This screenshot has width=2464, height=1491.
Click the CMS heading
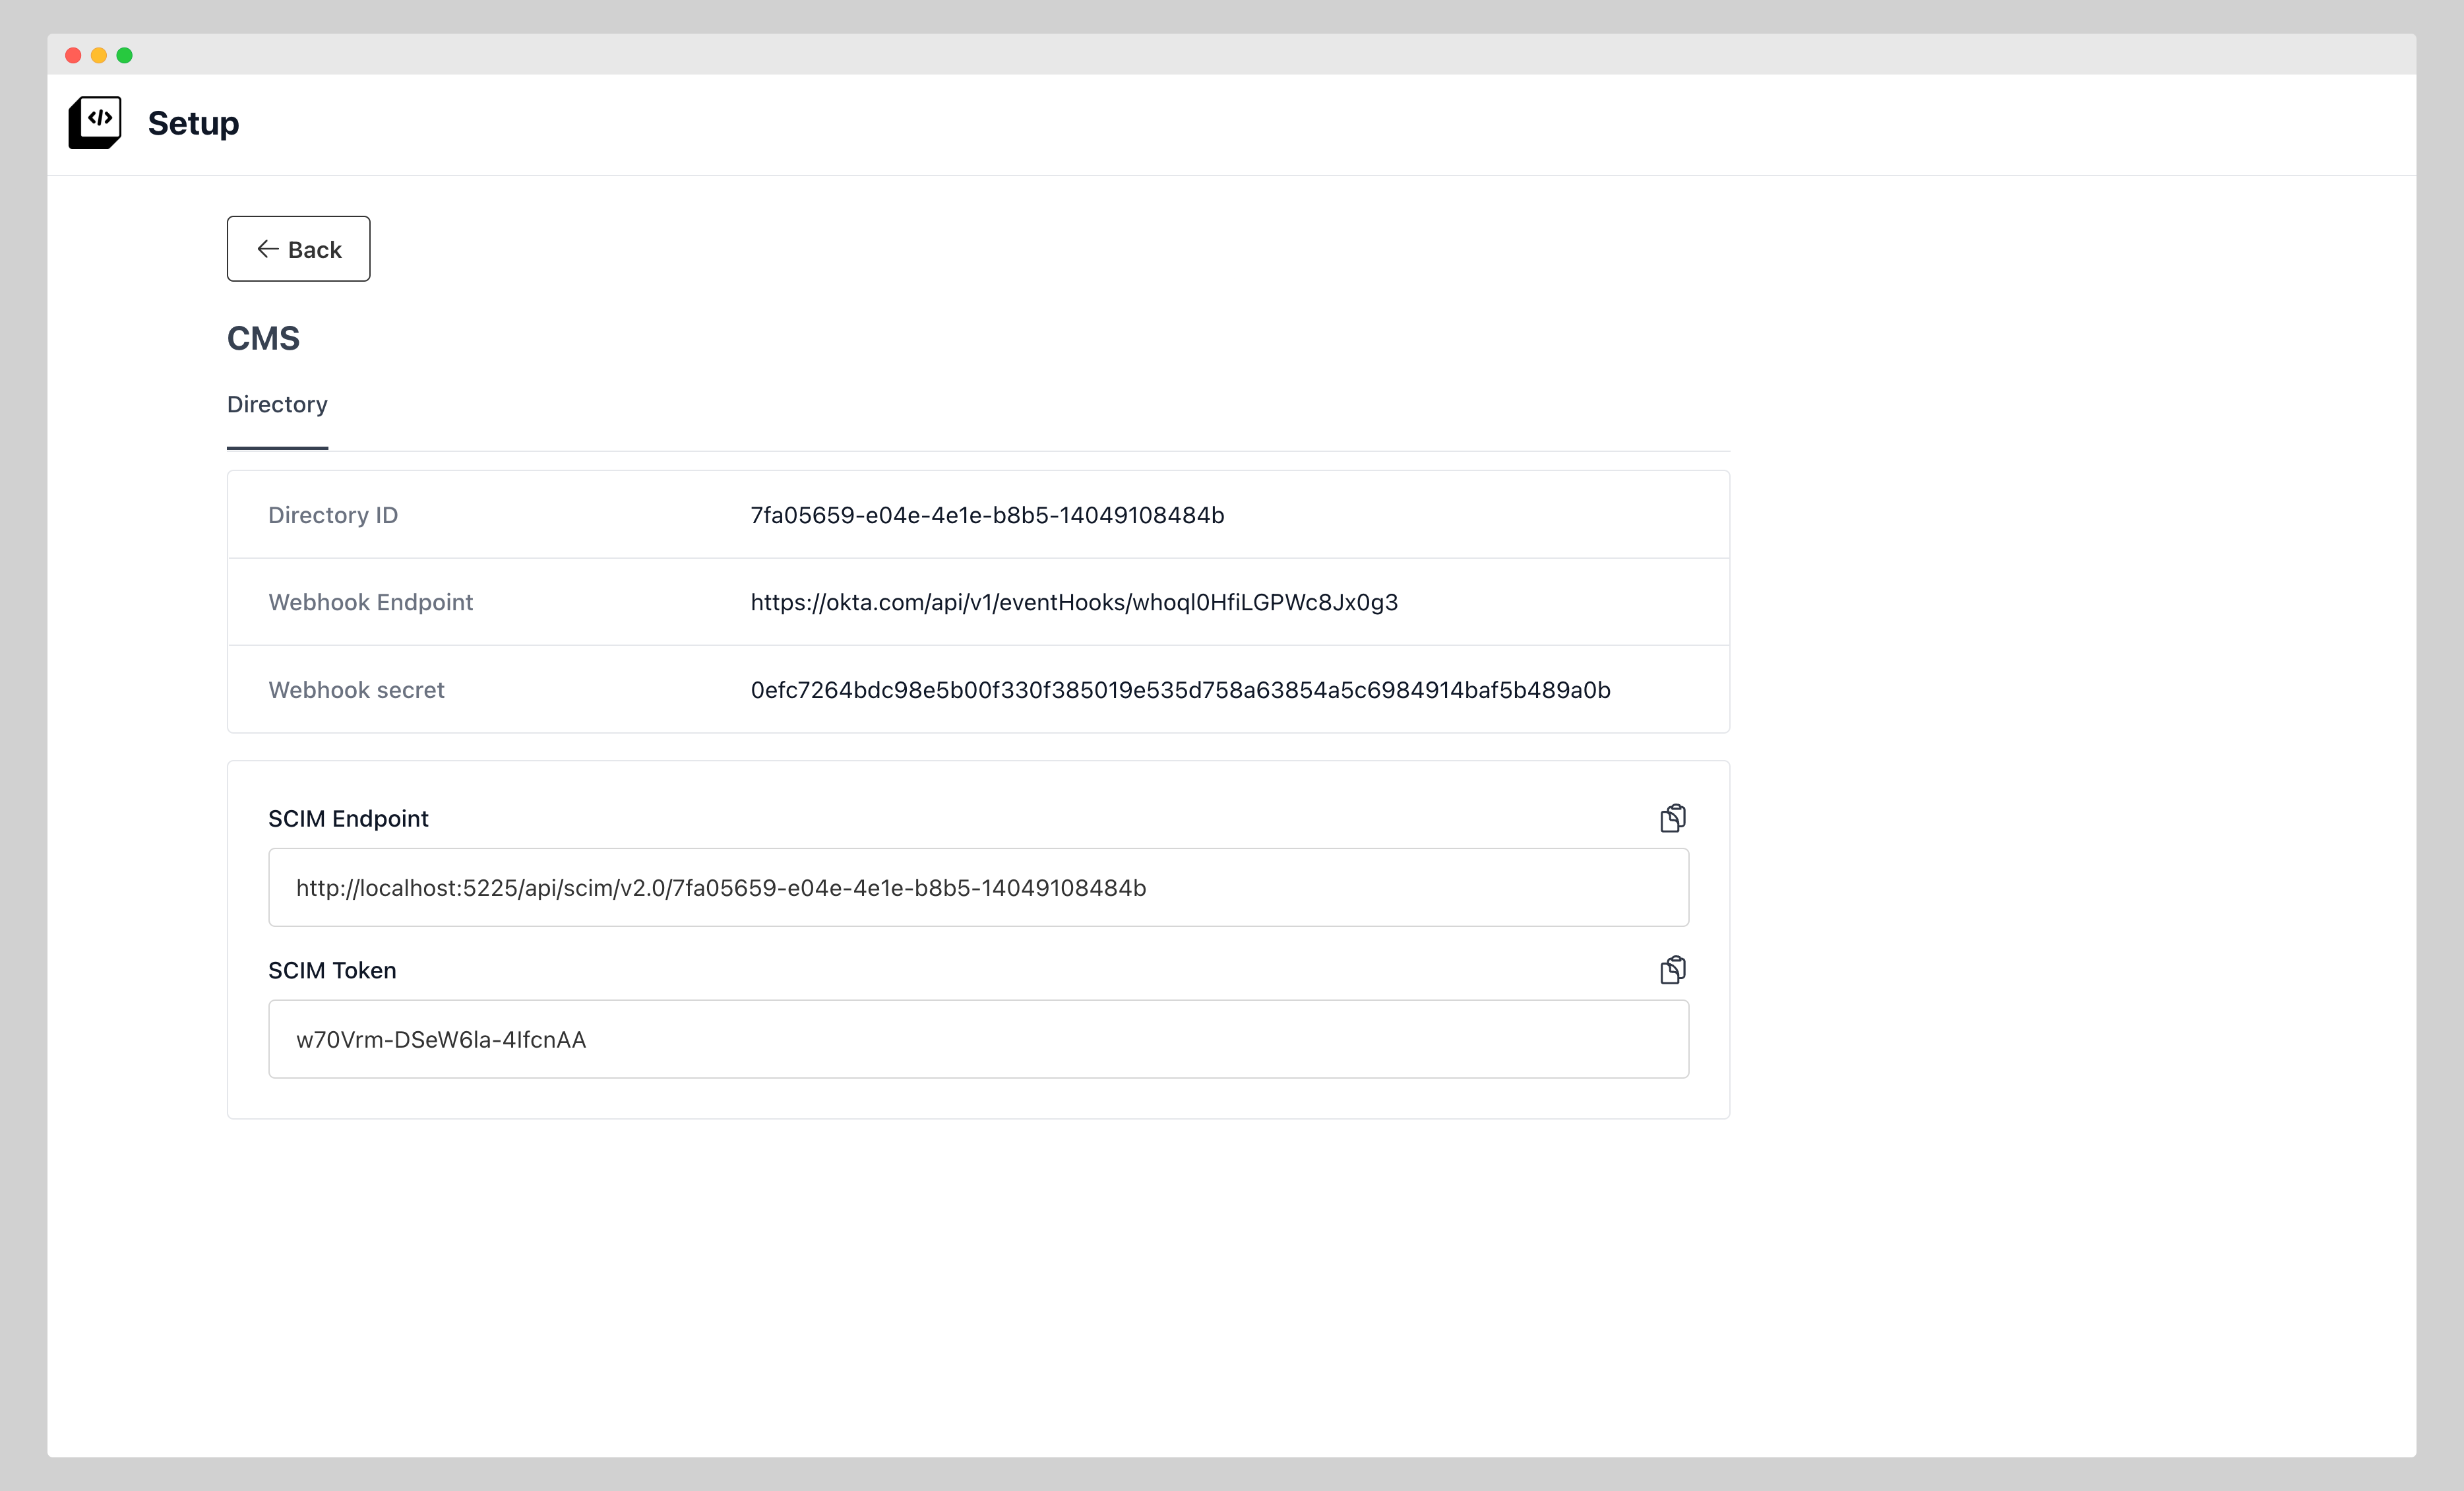263,339
